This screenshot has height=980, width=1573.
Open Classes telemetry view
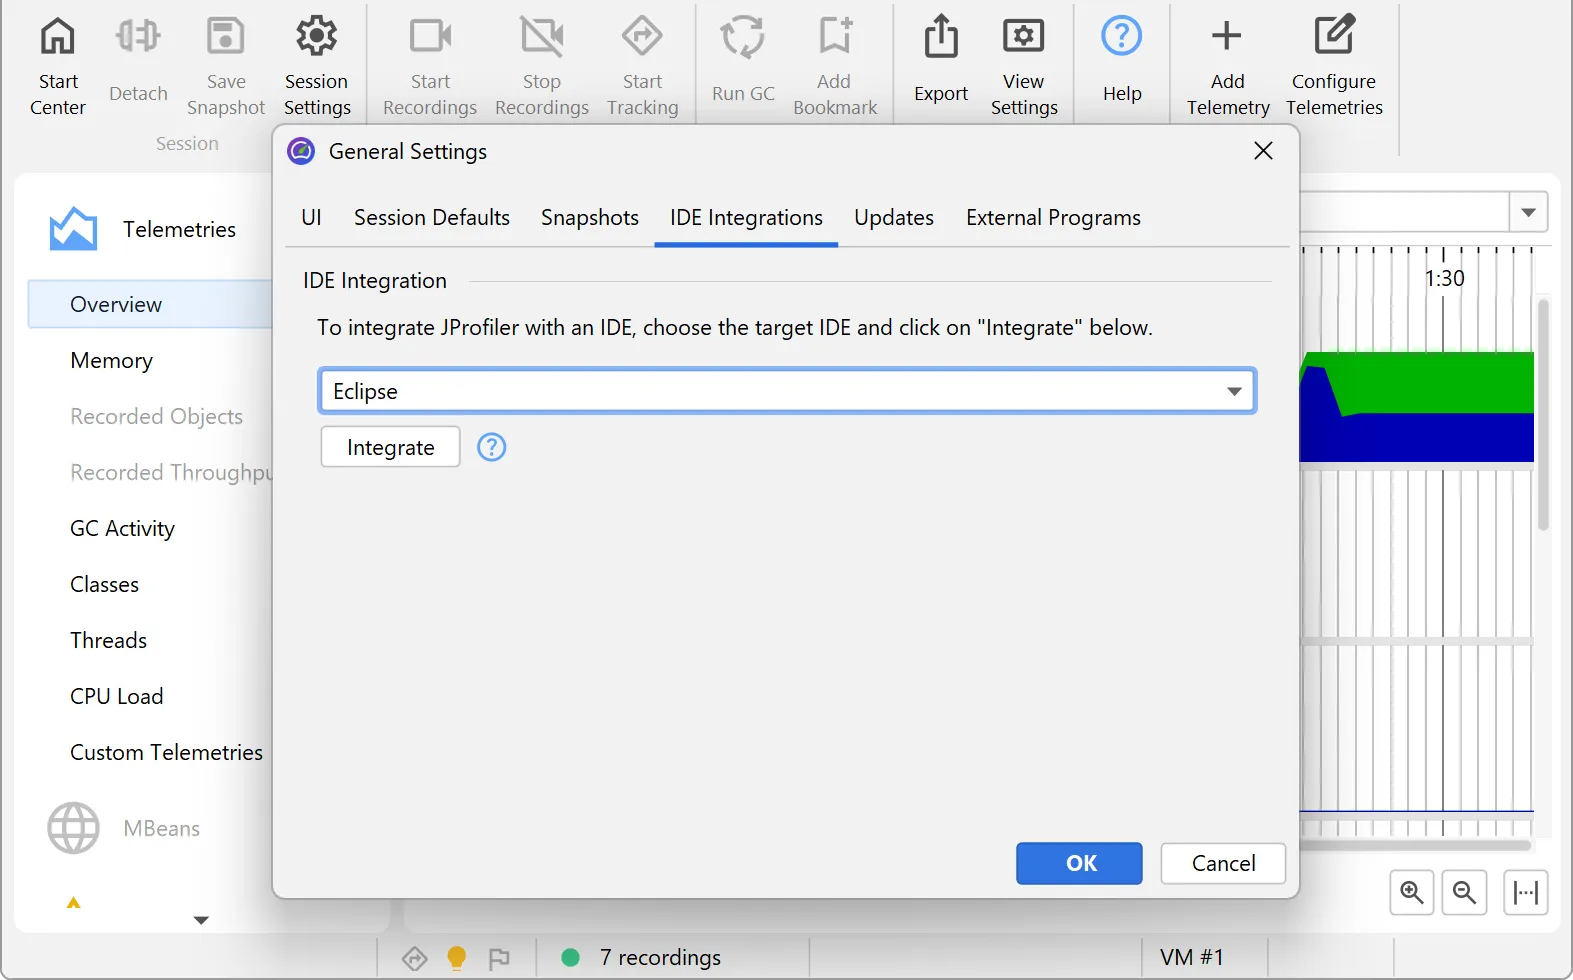tap(104, 584)
